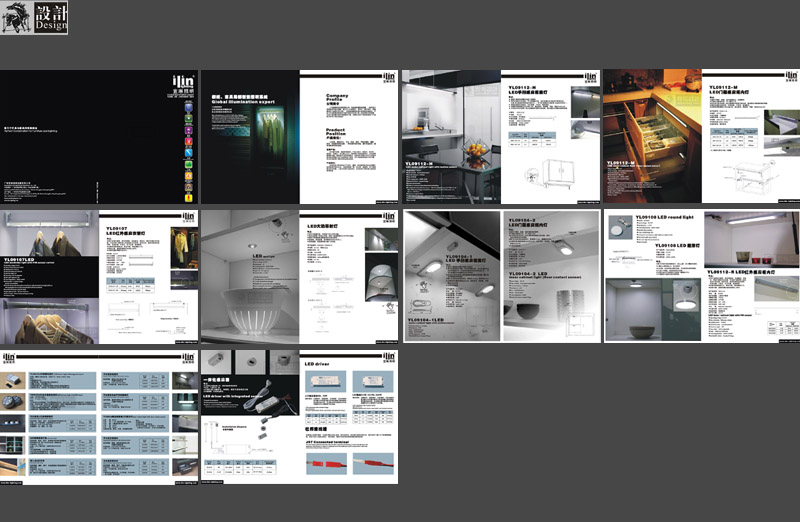Open the YL09107 wardrobe spread thumbnail
The height and width of the screenshot is (522, 800).
pyautogui.click(x=98, y=277)
